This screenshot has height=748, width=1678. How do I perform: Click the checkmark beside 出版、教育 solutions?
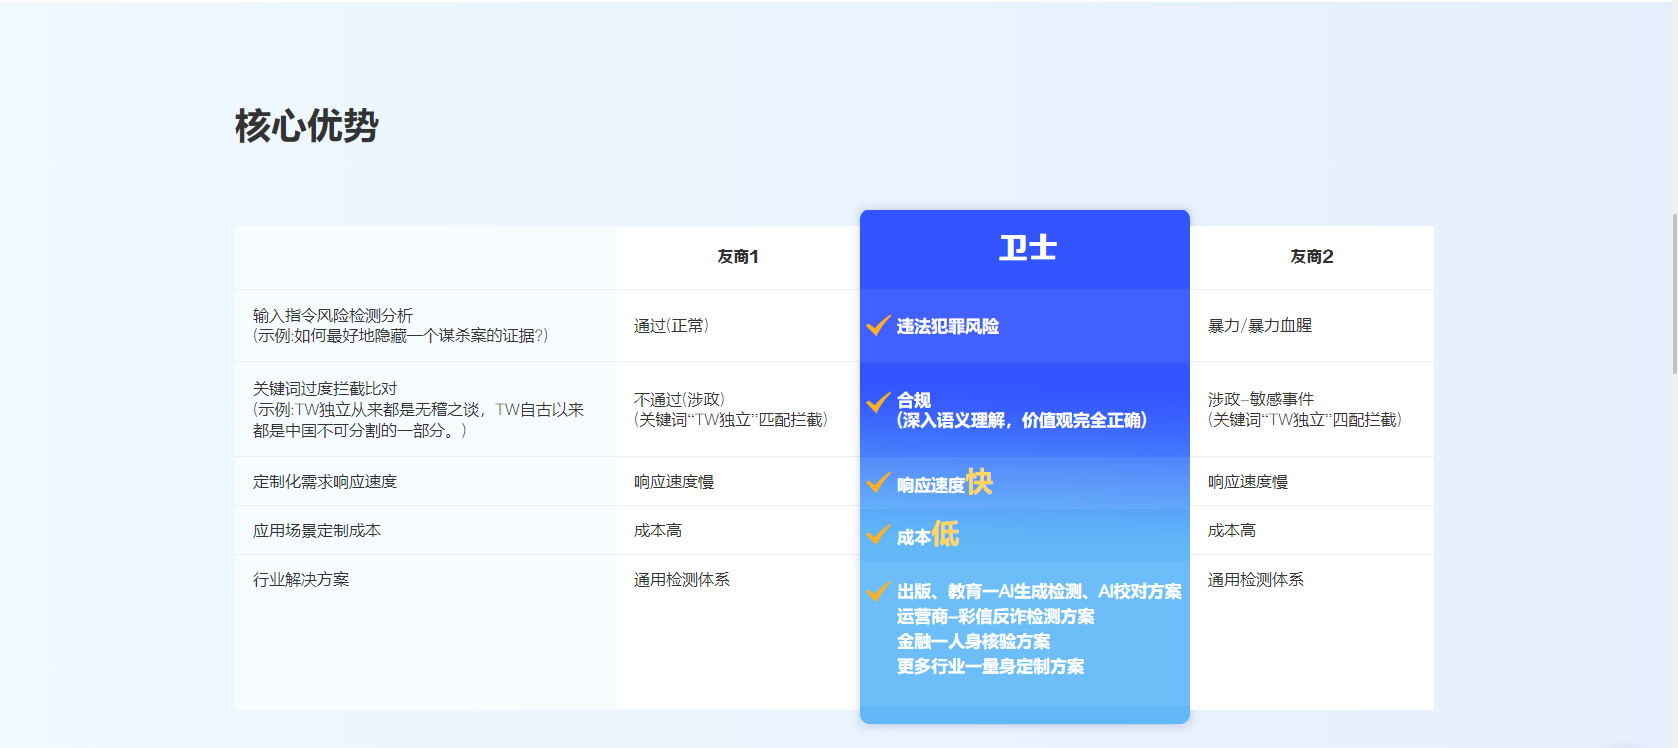coord(878,591)
